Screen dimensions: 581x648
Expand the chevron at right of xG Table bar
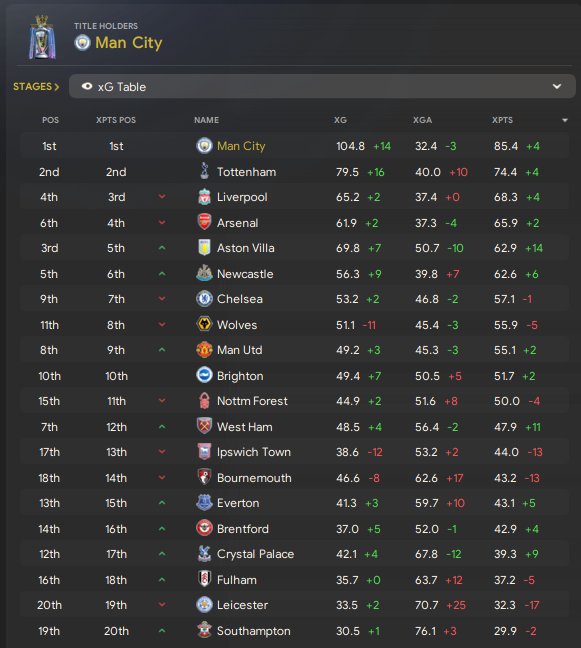[x=557, y=86]
